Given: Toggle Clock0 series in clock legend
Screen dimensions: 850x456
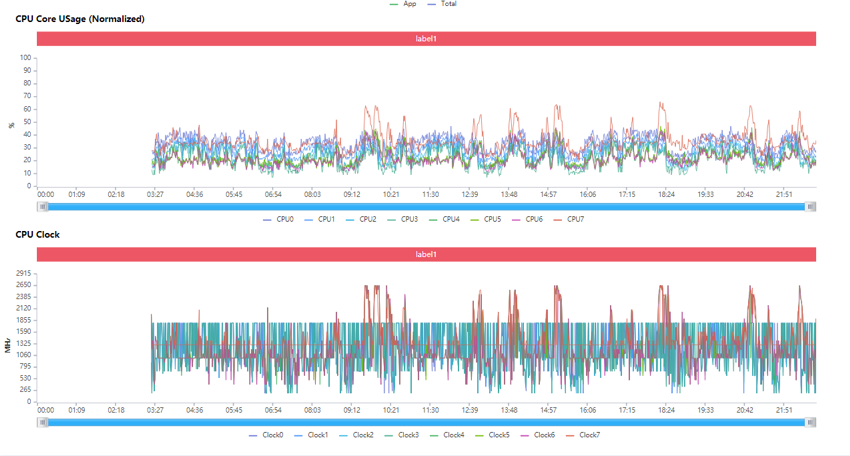Looking at the screenshot, I should (266, 435).
